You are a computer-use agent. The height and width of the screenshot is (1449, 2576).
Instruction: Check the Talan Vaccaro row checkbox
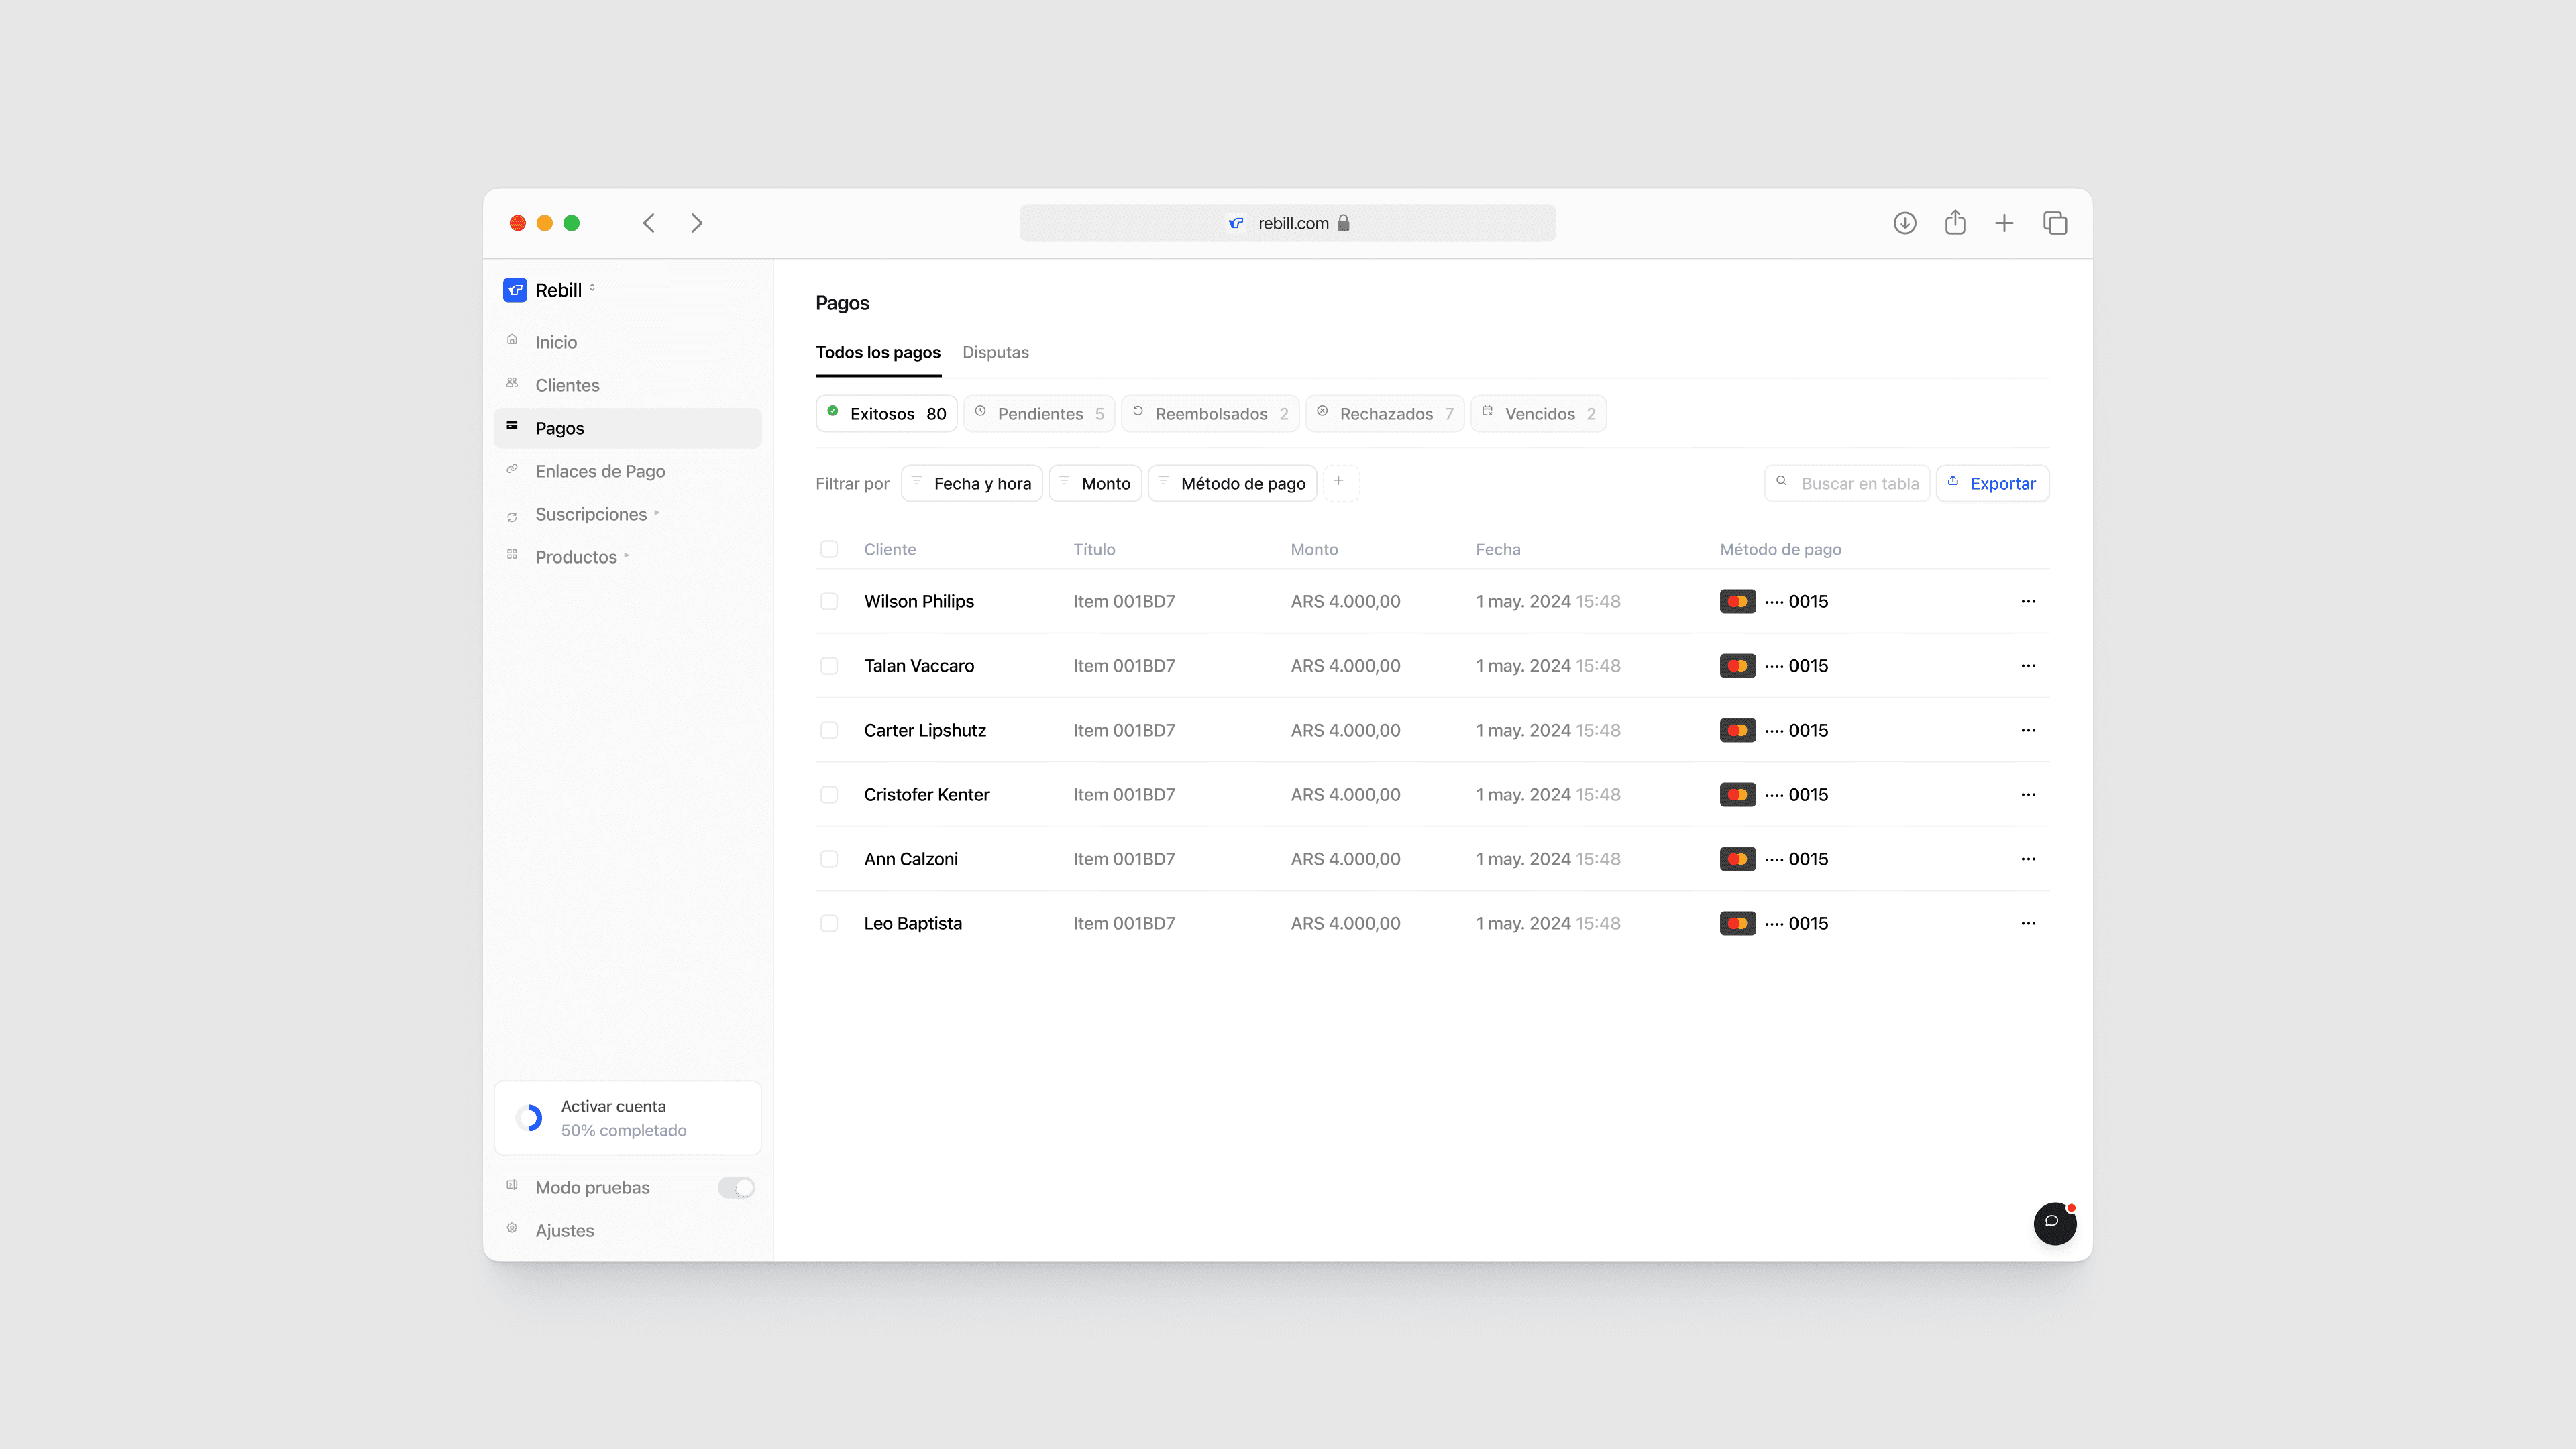tap(829, 666)
